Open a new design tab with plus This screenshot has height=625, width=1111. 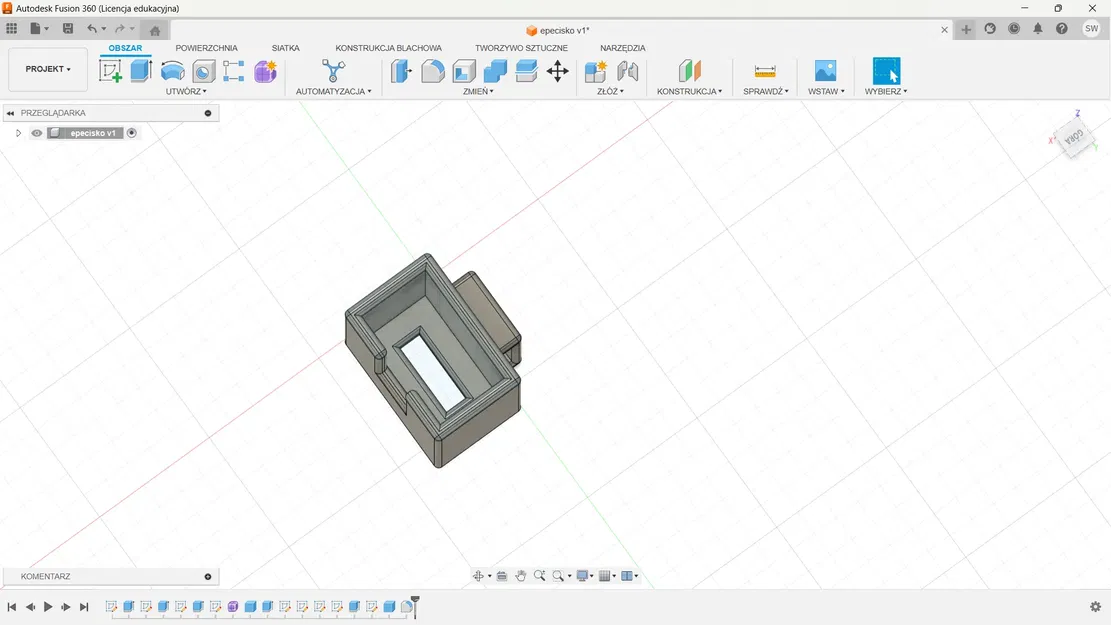pos(966,29)
